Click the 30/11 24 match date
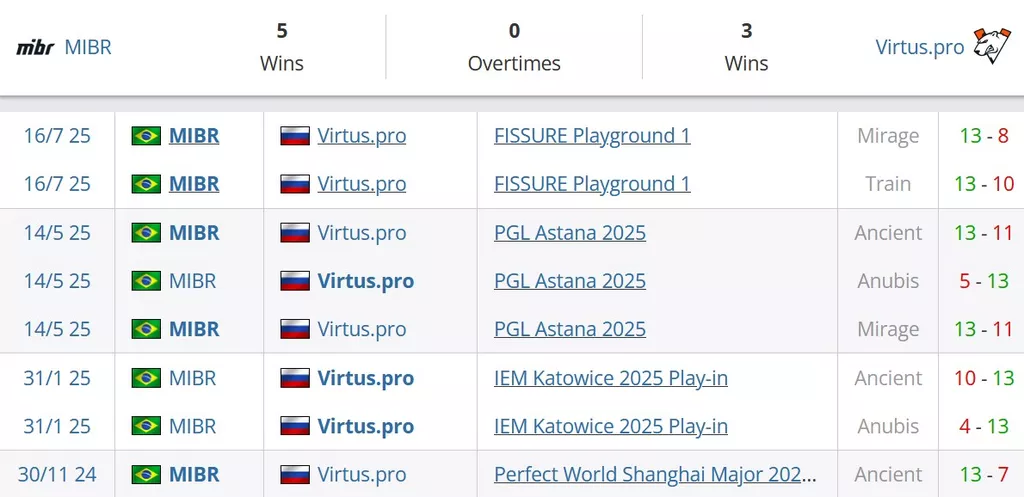The height and width of the screenshot is (497, 1024). pyautogui.click(x=57, y=475)
